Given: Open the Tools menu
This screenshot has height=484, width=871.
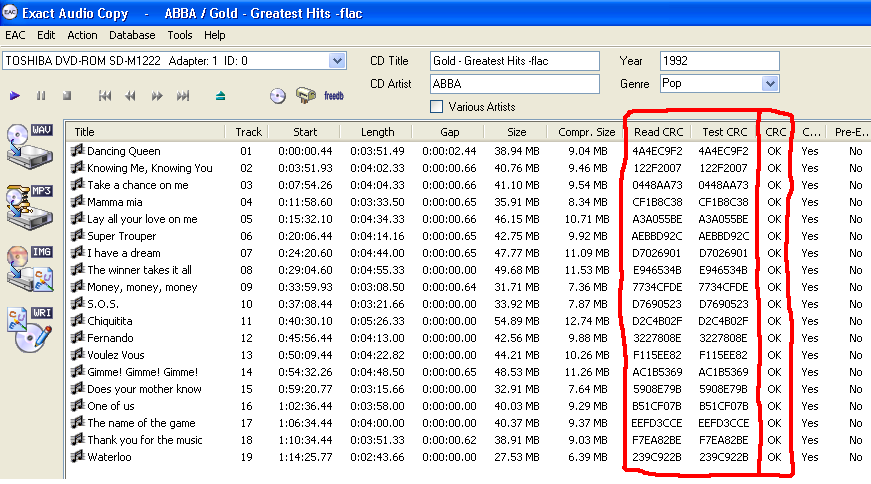Looking at the screenshot, I should pos(180,35).
